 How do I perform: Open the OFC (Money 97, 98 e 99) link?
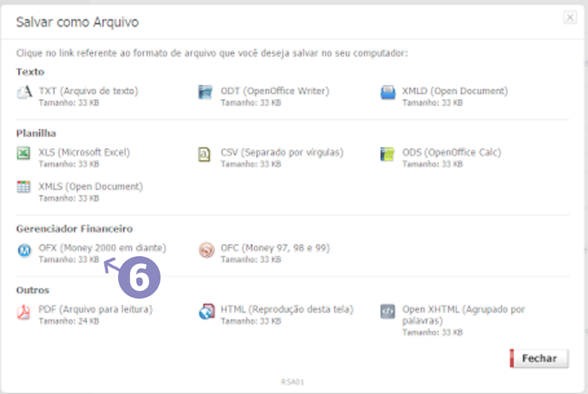point(275,248)
